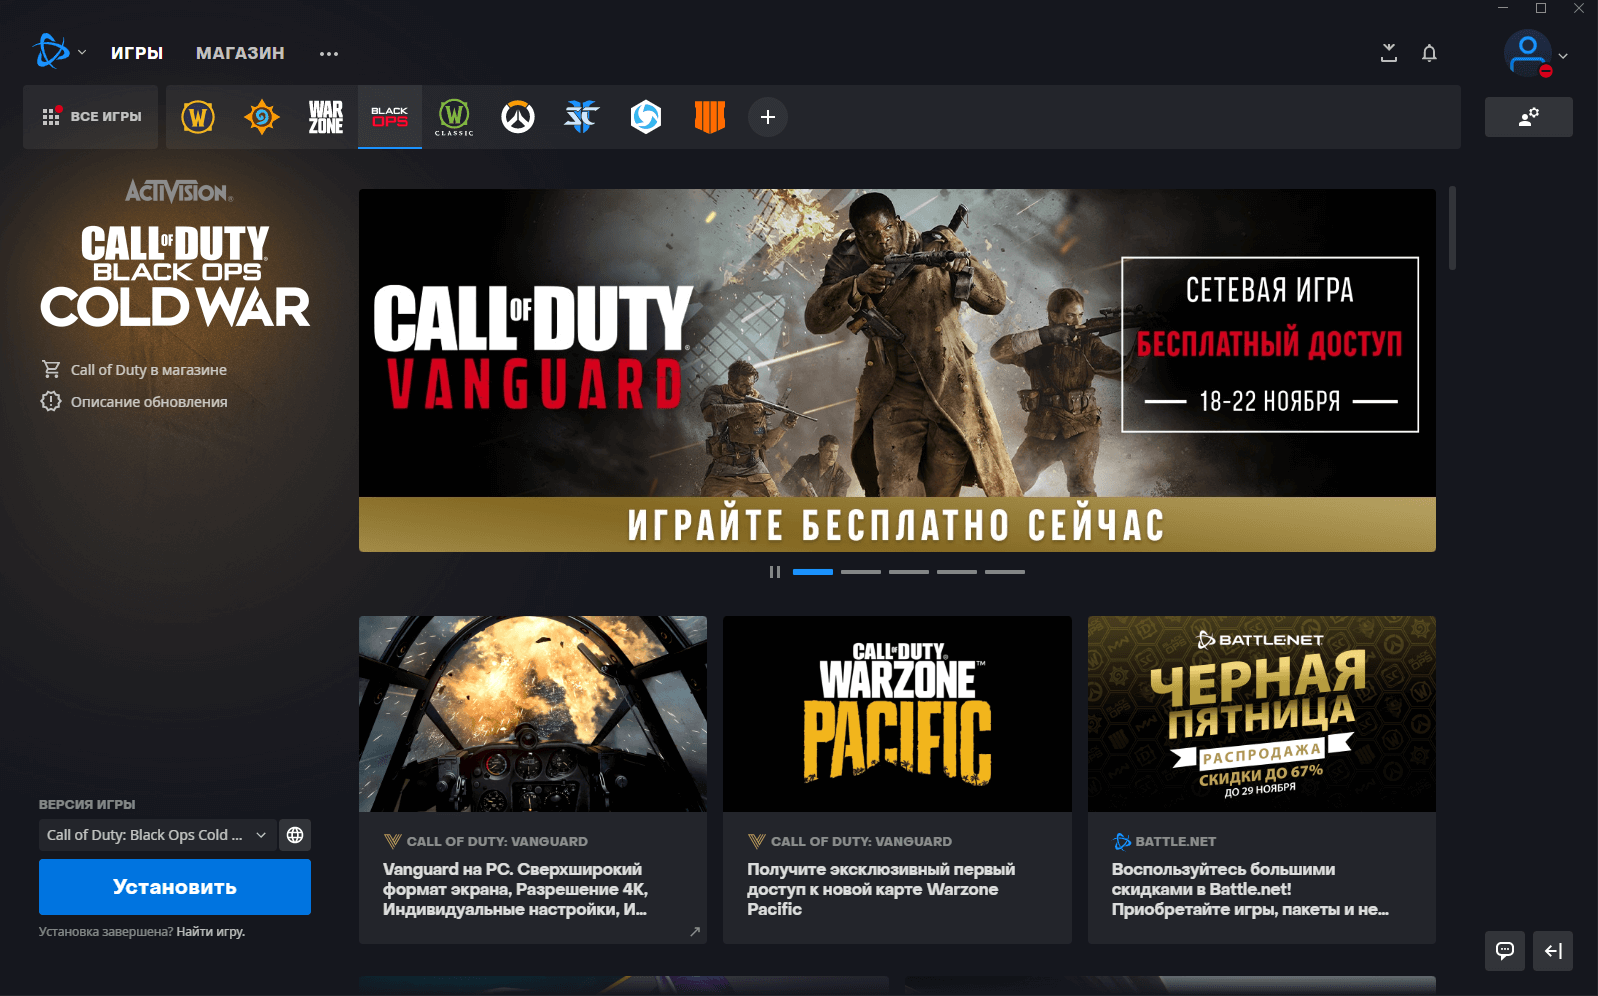The width and height of the screenshot is (1598, 996).
Task: Select Black Ops Cold War tab icon
Action: coord(390,117)
